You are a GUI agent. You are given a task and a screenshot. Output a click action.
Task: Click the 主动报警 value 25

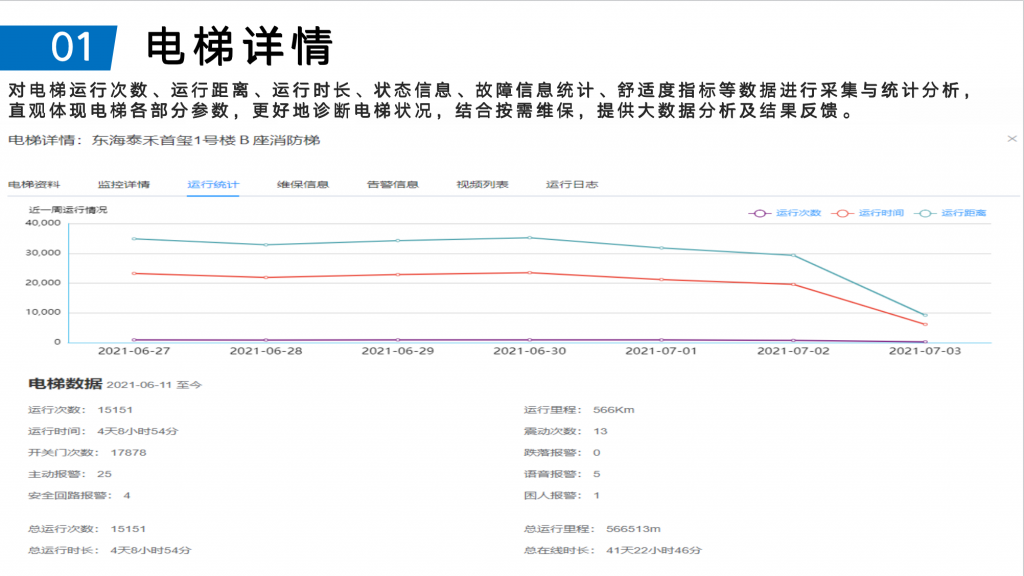pyautogui.click(x=104, y=474)
